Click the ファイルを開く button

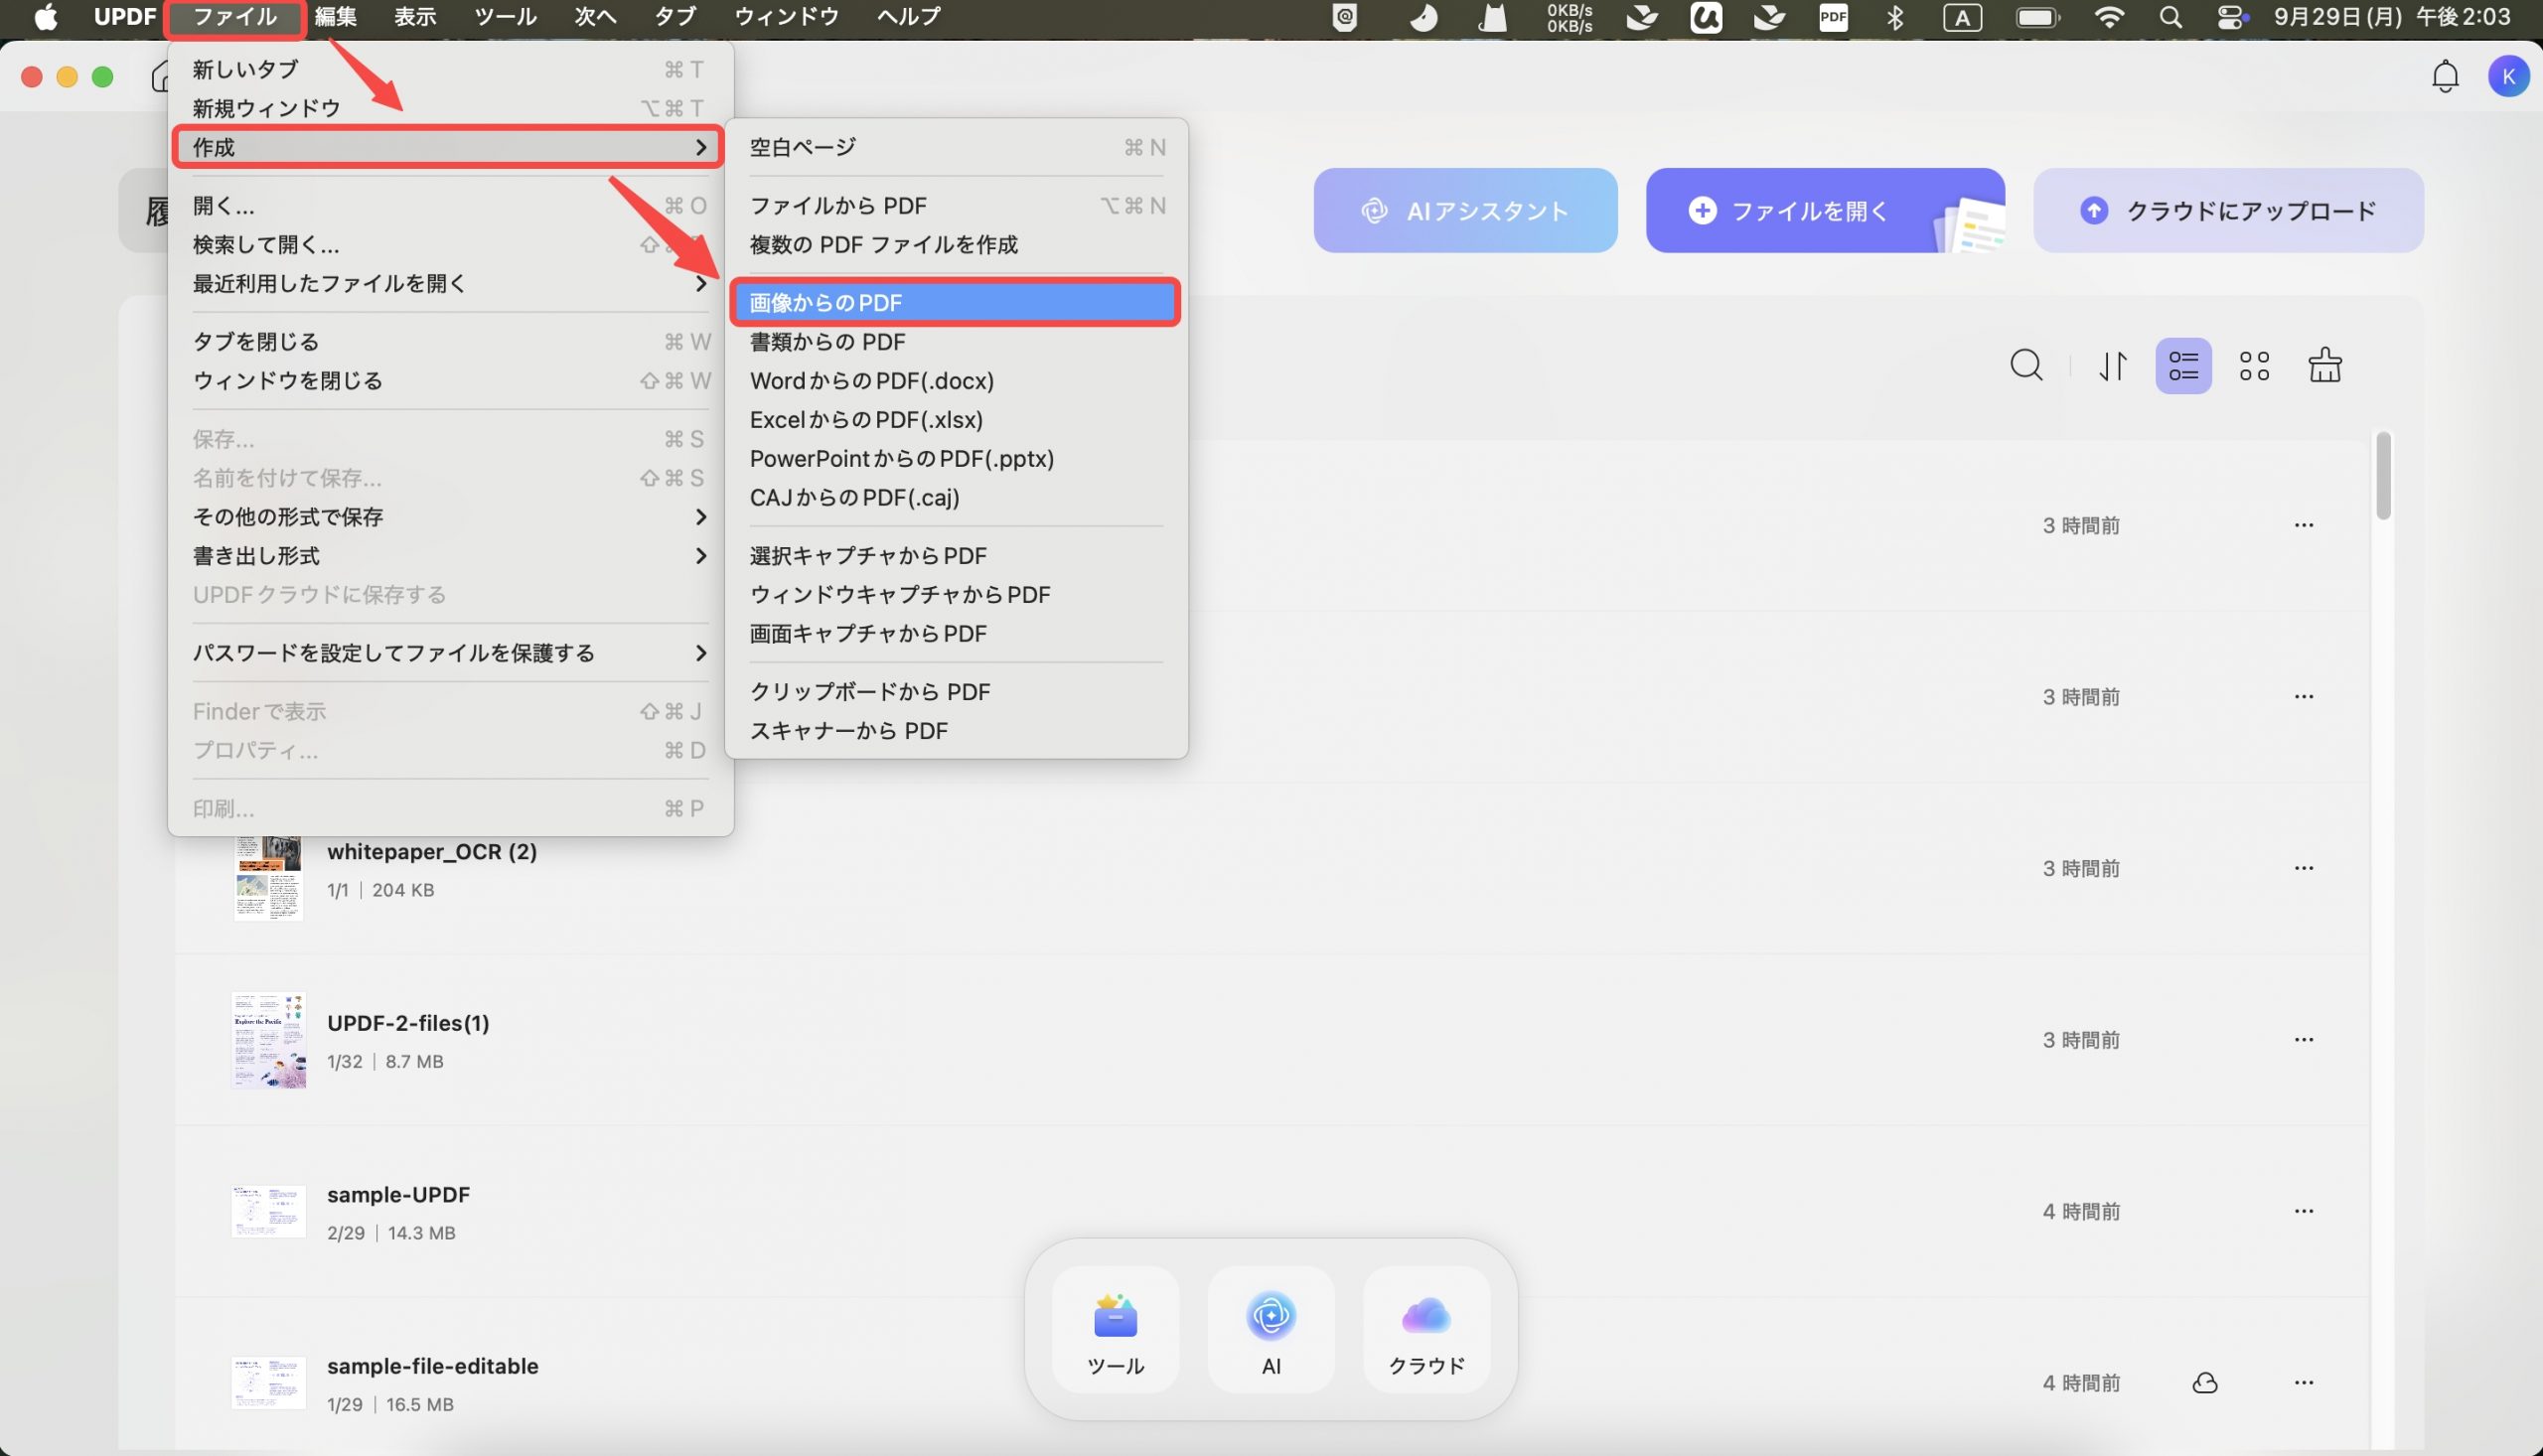1825,210
